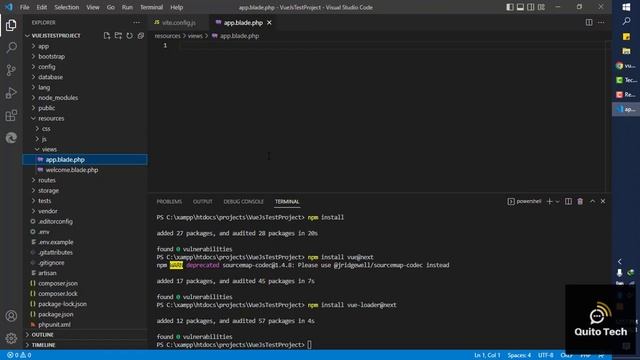Open the Terminal menu

tap(151, 7)
